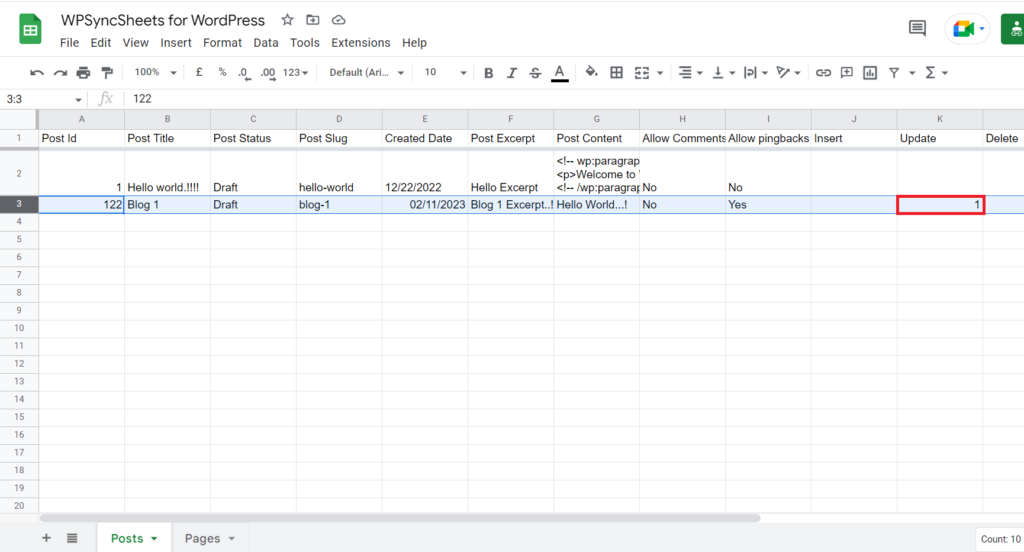This screenshot has height=552, width=1024.
Task: Open the Extensions menu
Action: 360,42
